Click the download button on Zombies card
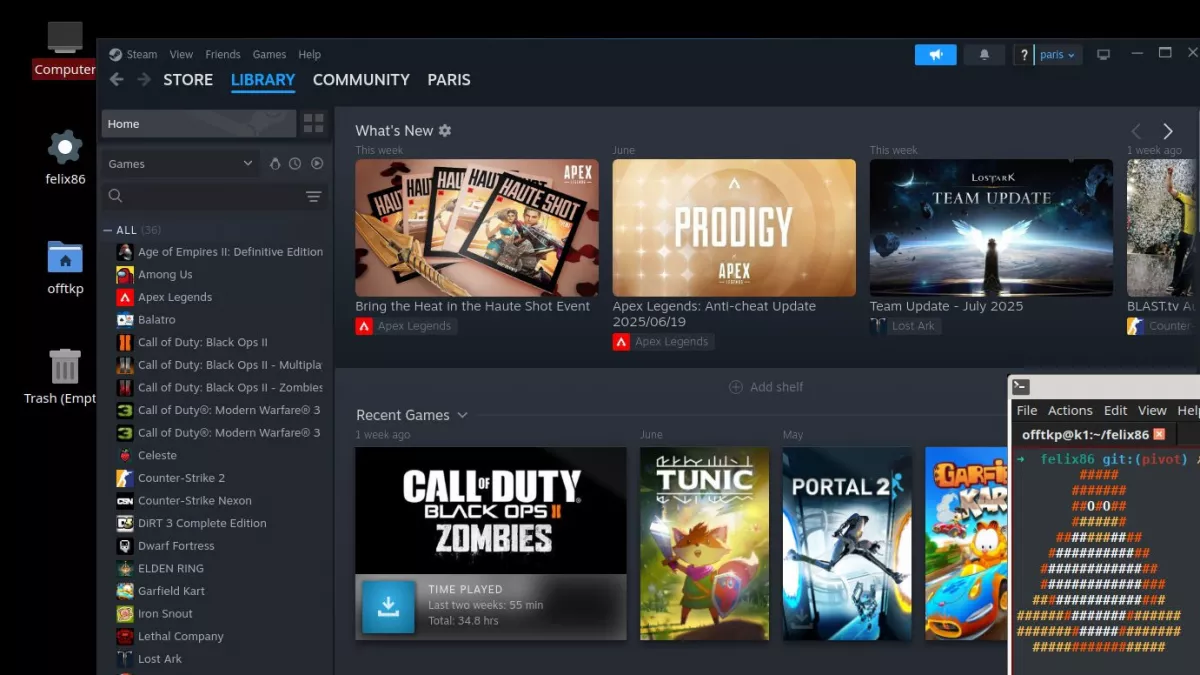This screenshot has height=675, width=1200. pyautogui.click(x=388, y=606)
